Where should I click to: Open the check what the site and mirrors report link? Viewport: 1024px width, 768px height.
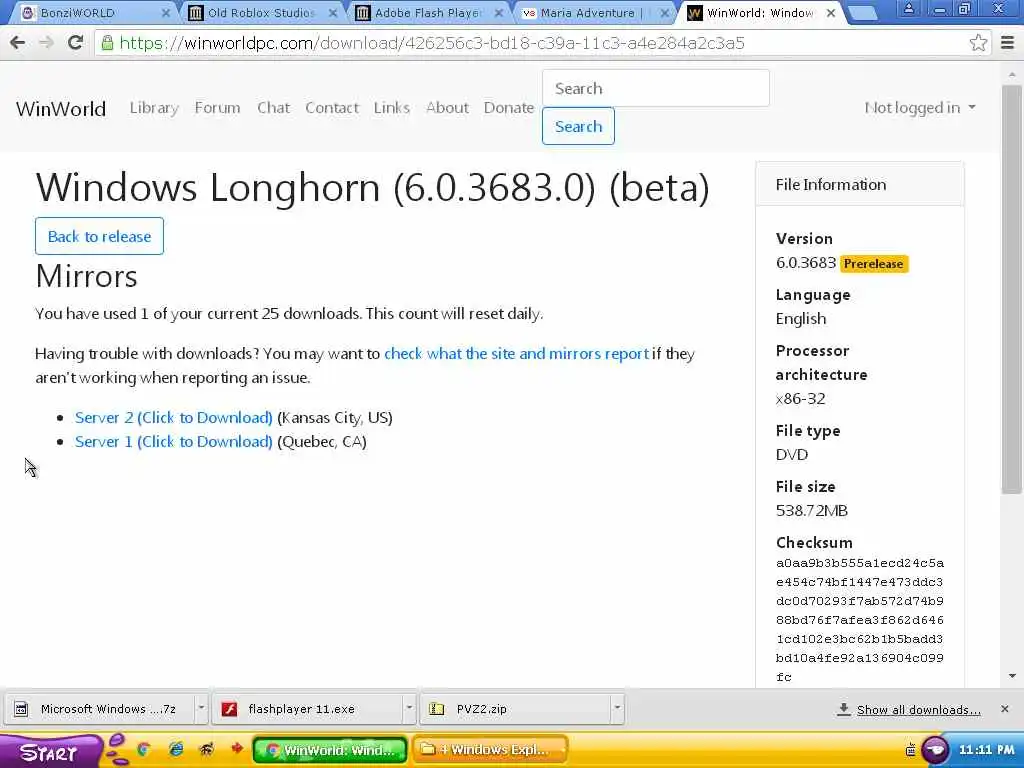[517, 353]
